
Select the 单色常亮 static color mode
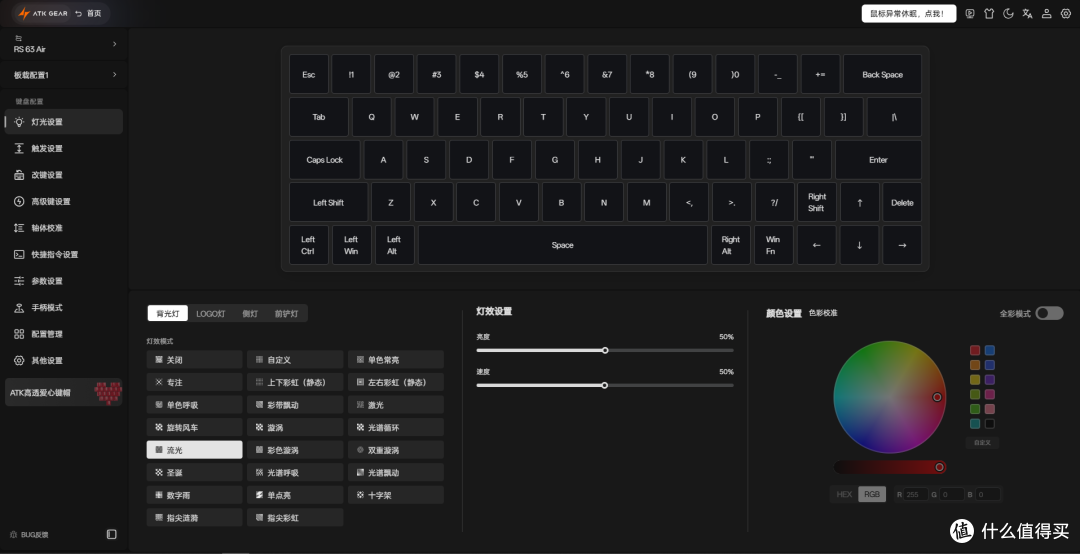pyautogui.click(x=395, y=360)
